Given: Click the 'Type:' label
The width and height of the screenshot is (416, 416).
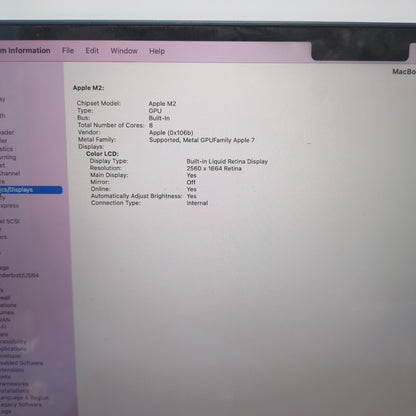Looking at the screenshot, I should (85, 111).
